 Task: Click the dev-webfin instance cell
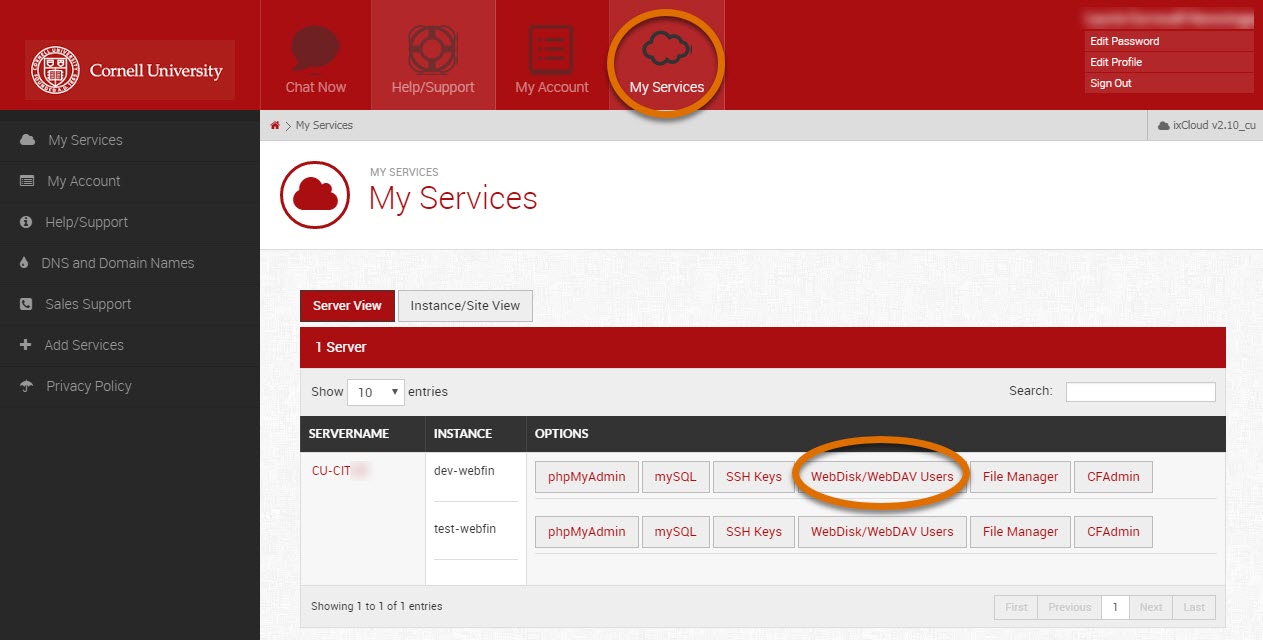pyautogui.click(x=465, y=471)
